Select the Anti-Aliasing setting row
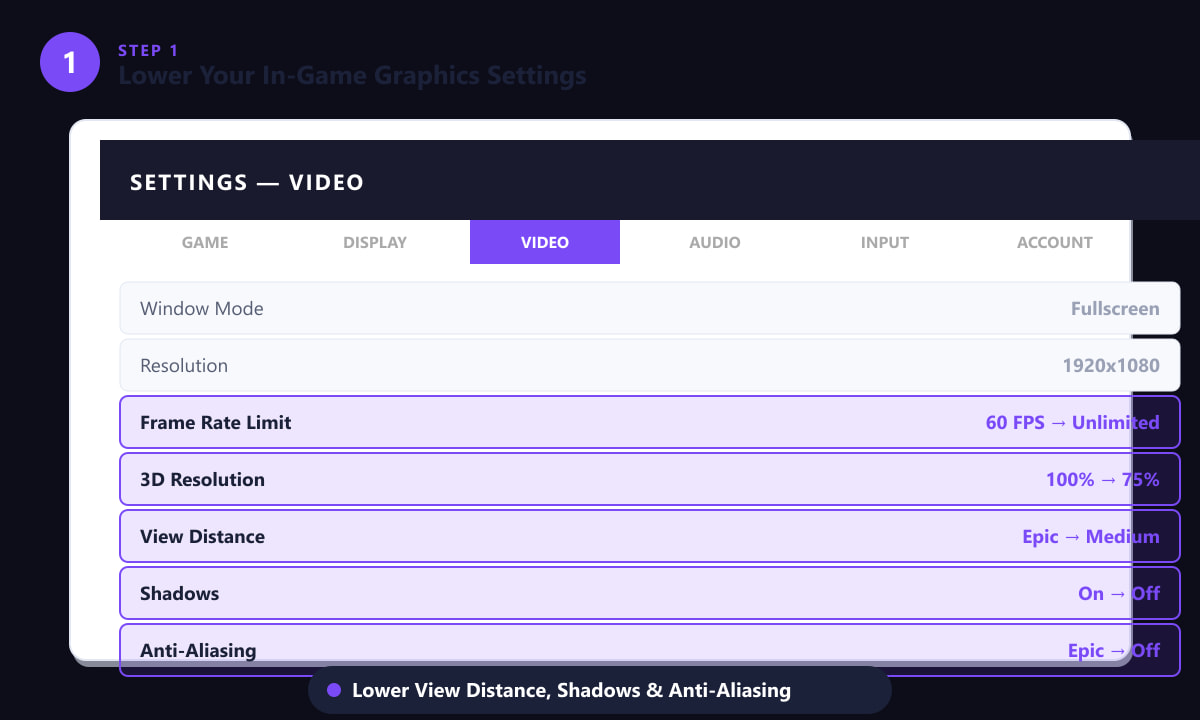The height and width of the screenshot is (720, 1200). [650, 650]
